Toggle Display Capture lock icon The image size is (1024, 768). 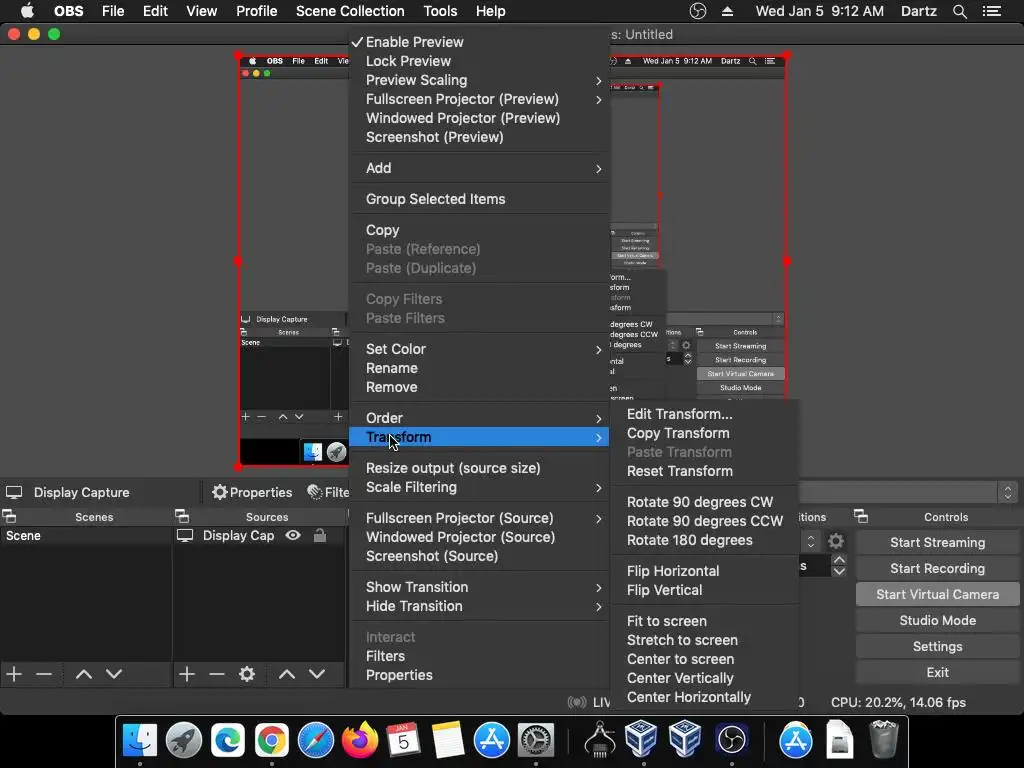[319, 536]
